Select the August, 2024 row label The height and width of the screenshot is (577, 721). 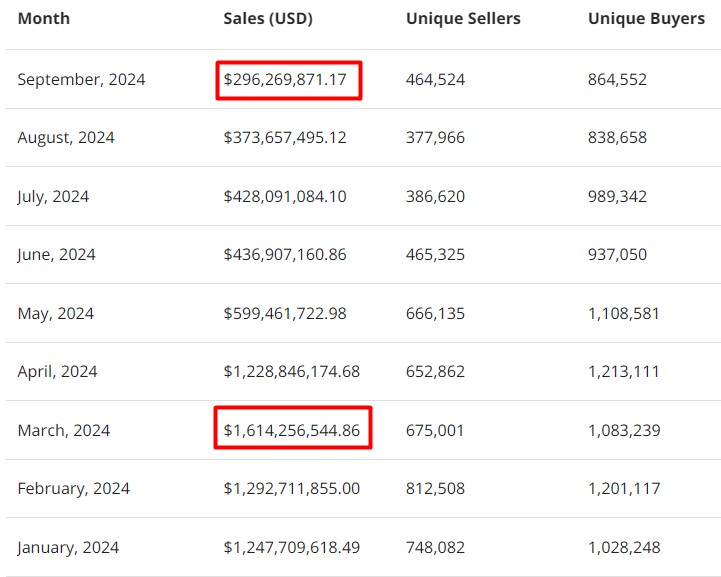pyautogui.click(x=66, y=138)
